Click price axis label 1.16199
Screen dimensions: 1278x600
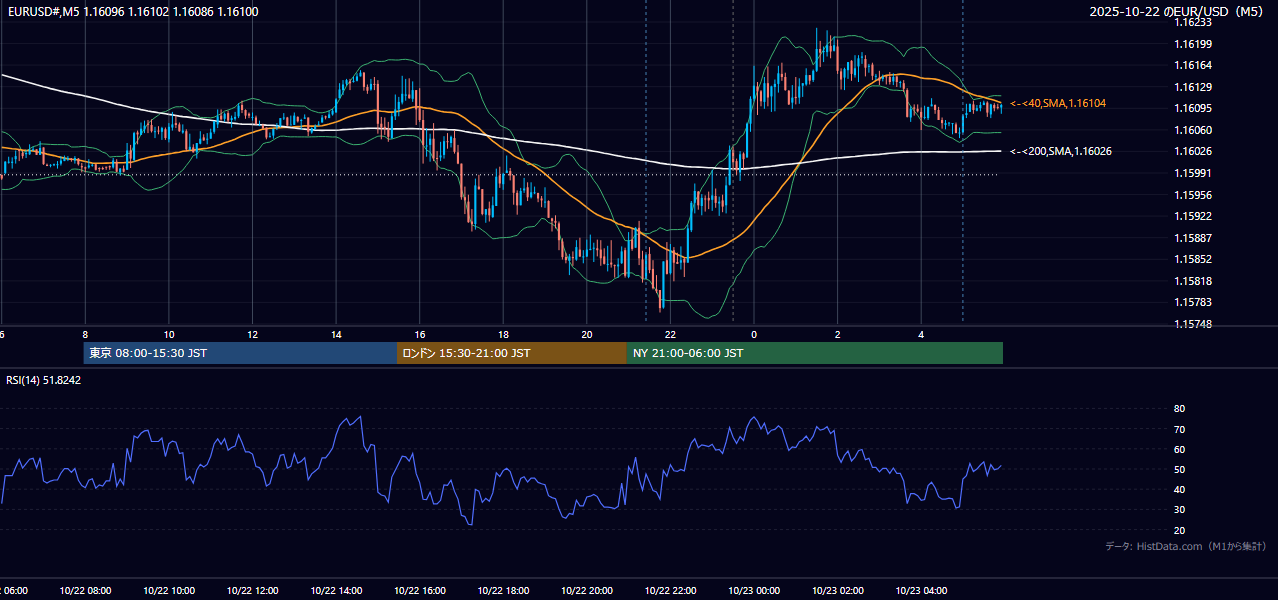coord(1192,44)
